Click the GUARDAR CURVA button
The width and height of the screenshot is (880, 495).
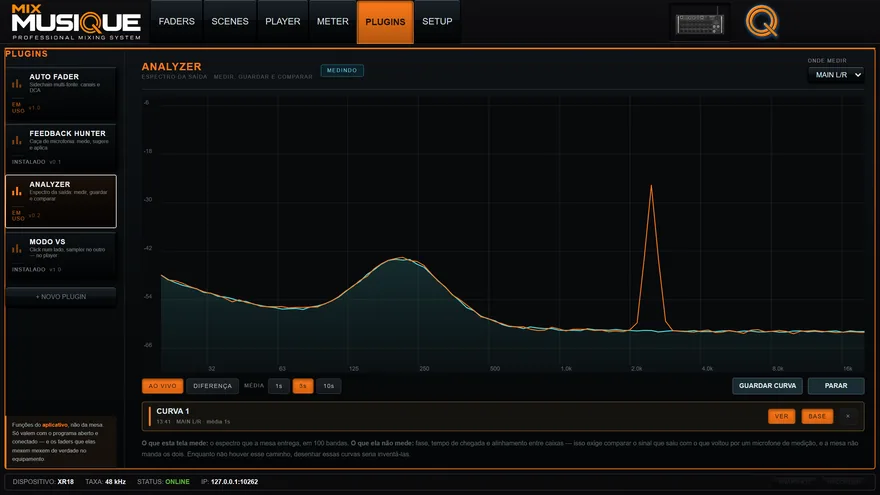tap(767, 386)
